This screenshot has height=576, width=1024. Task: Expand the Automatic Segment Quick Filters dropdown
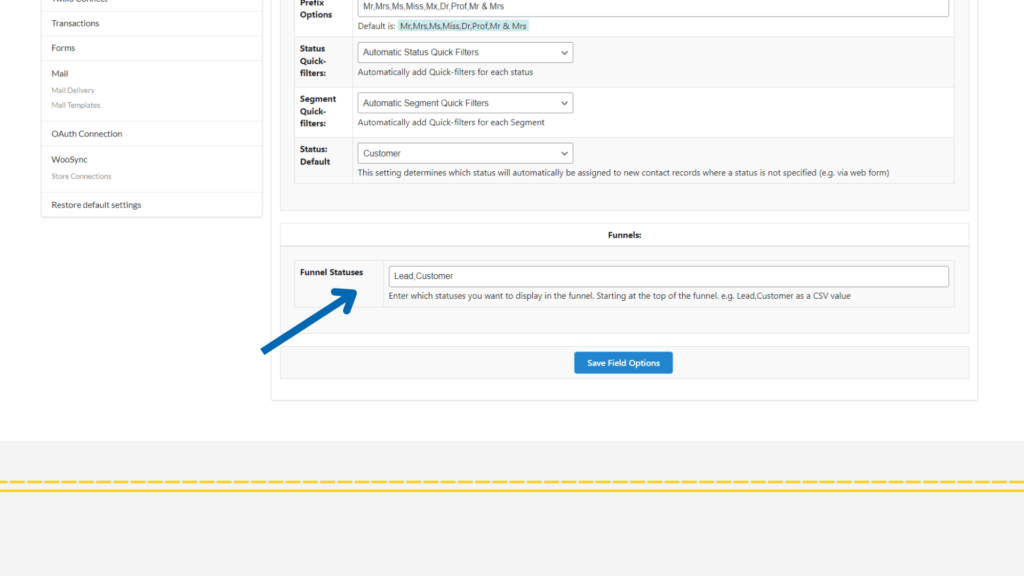pos(465,103)
